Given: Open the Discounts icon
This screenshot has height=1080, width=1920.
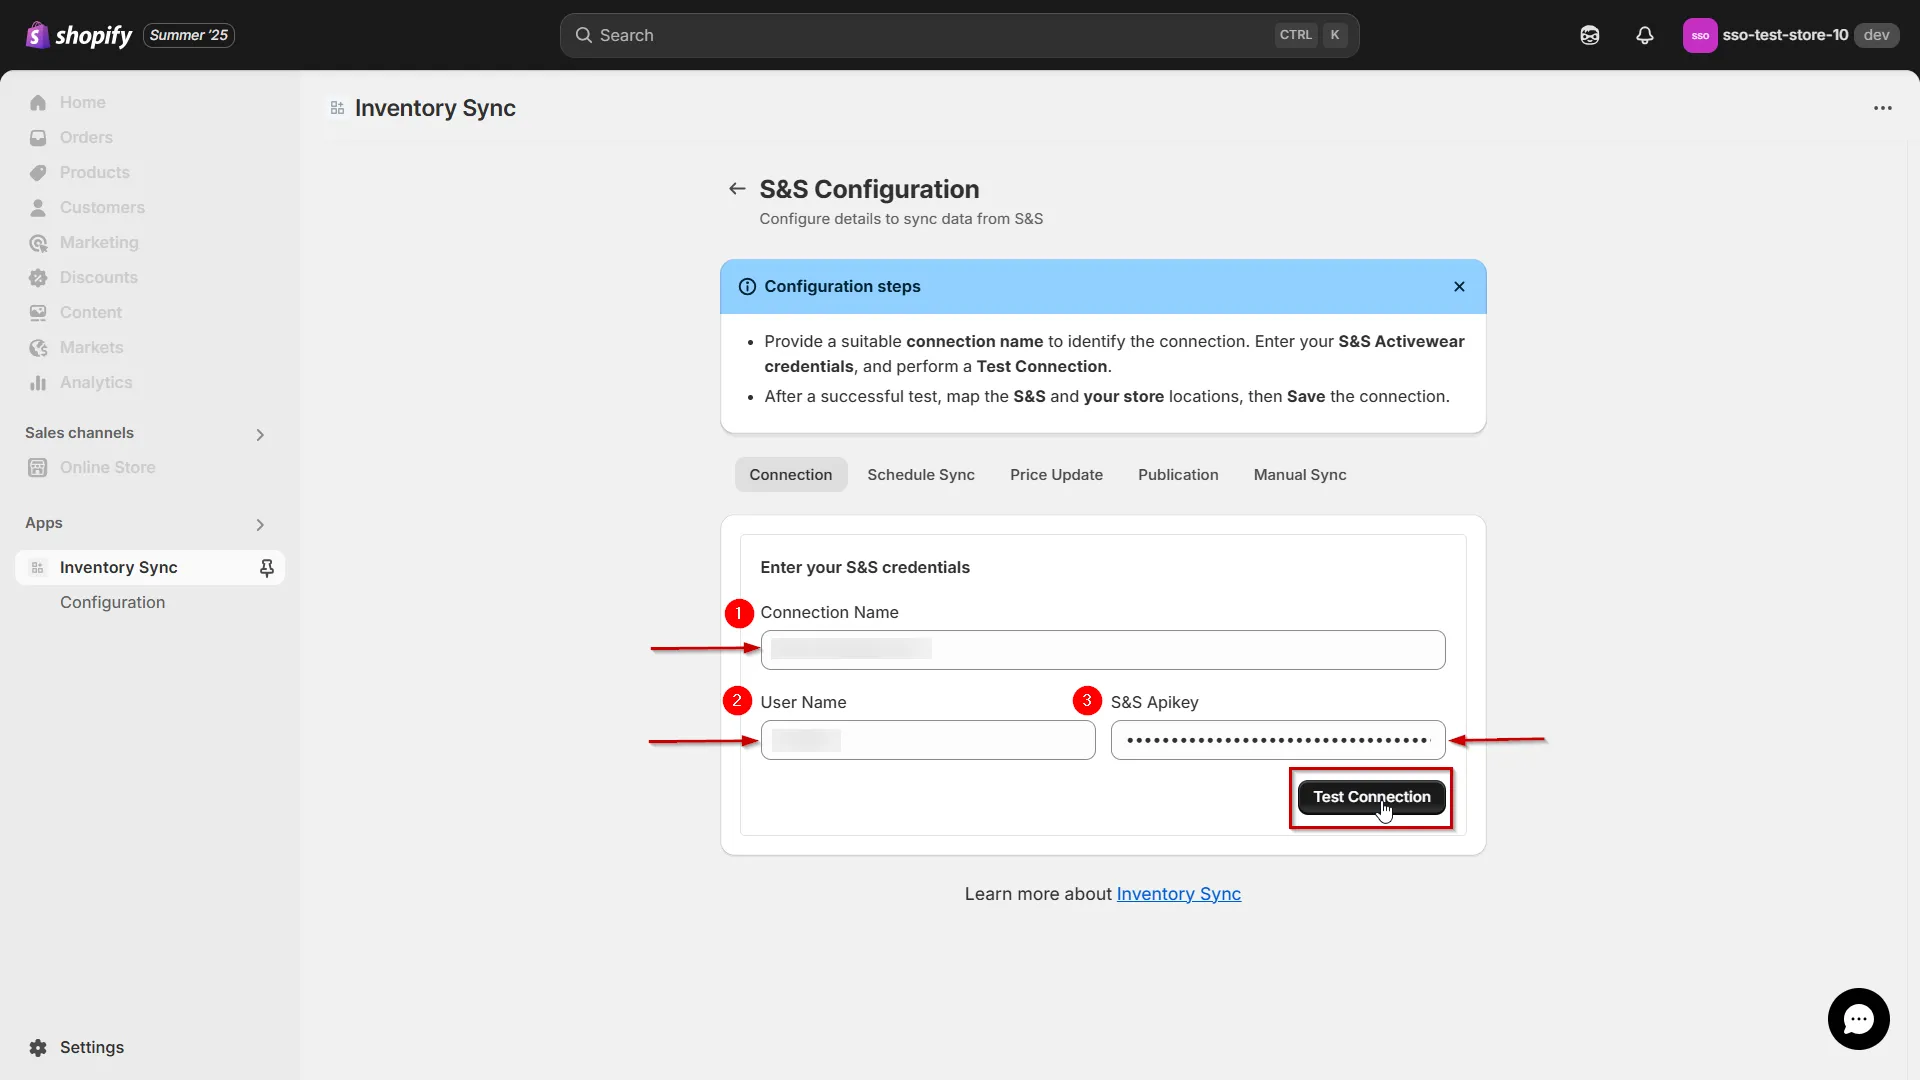Looking at the screenshot, I should tap(38, 277).
